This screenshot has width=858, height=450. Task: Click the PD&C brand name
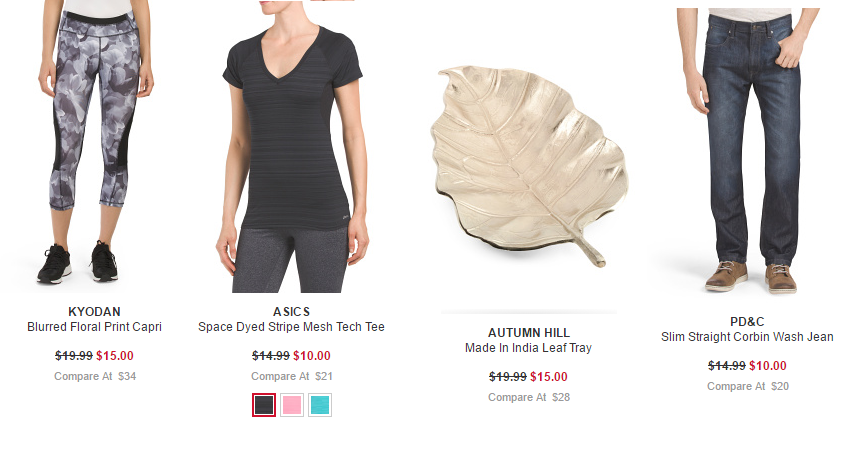pyautogui.click(x=747, y=321)
